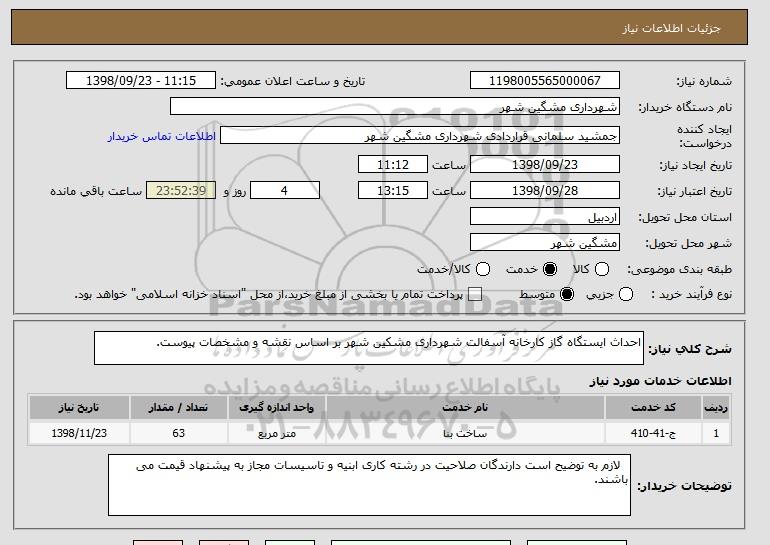Image resolution: width=770 pixels, height=545 pixels.
Task: Click the delivery city field مشگین شهر
Action: click(545, 243)
